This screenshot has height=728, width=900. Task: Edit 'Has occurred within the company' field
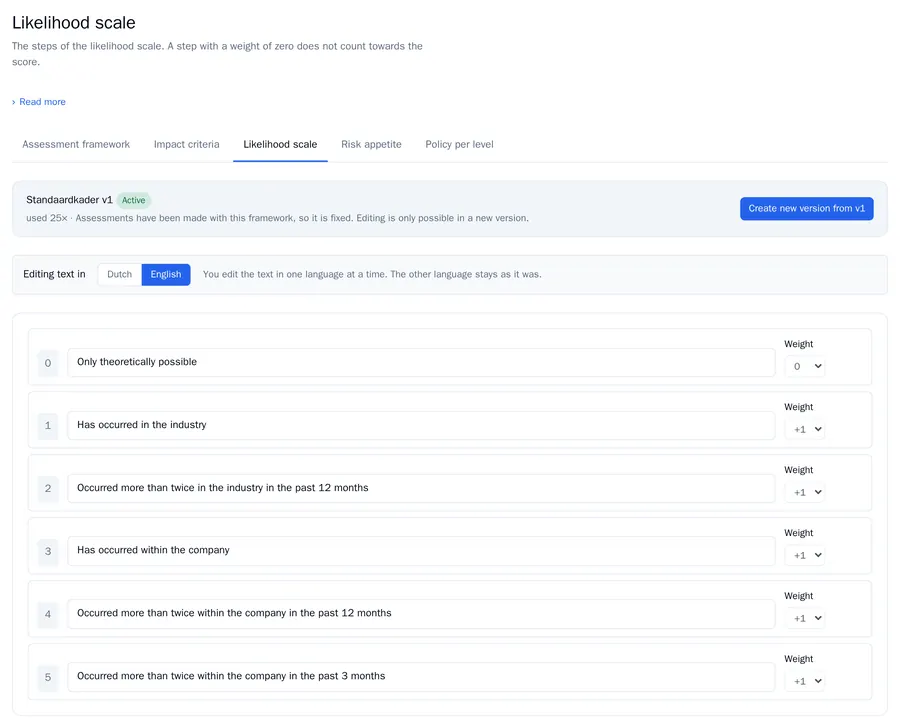421,551
